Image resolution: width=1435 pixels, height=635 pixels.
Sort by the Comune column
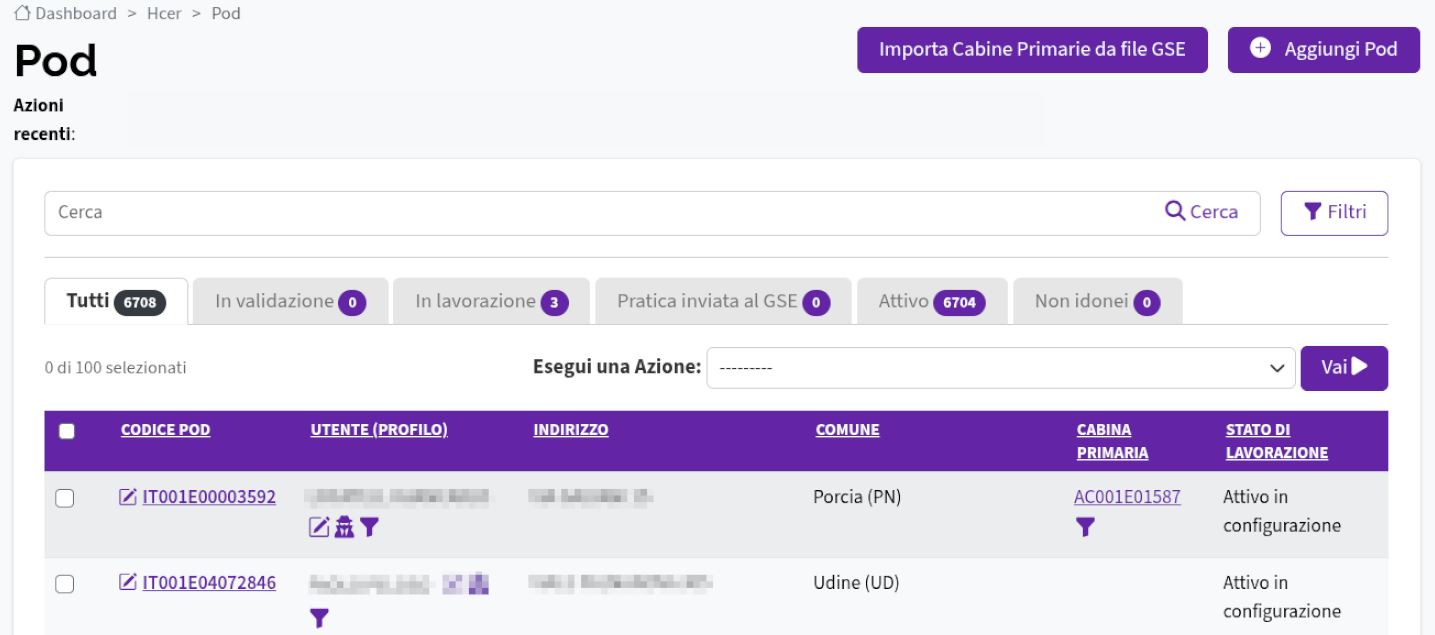pyautogui.click(x=848, y=430)
